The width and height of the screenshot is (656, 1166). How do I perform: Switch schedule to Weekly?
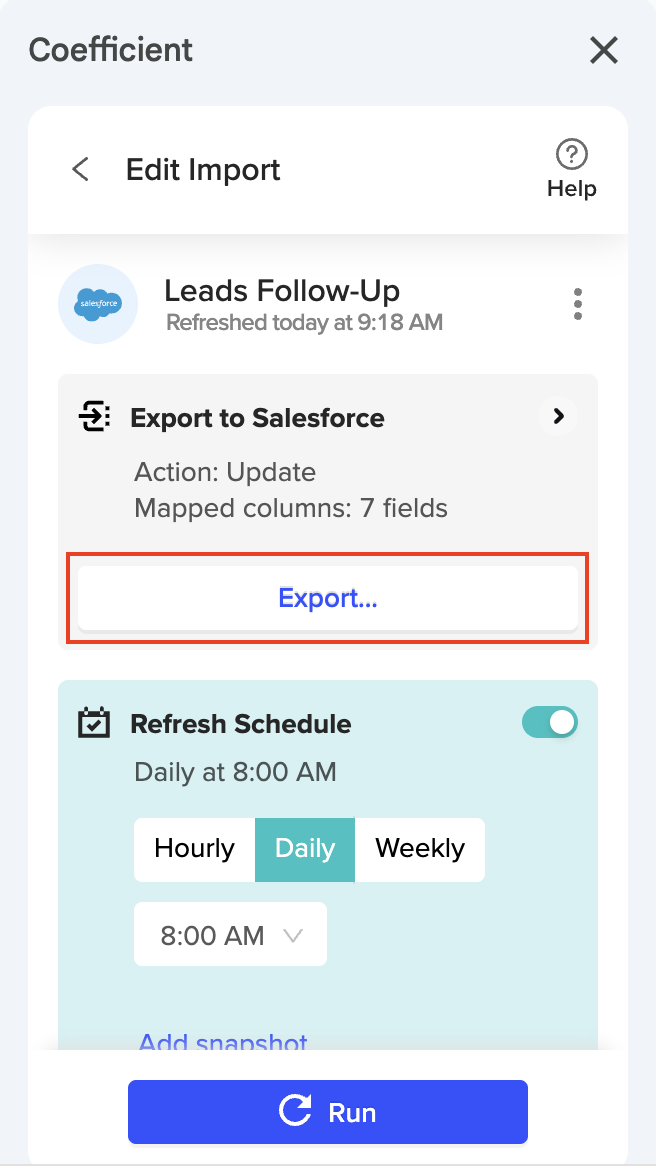pyautogui.click(x=420, y=849)
